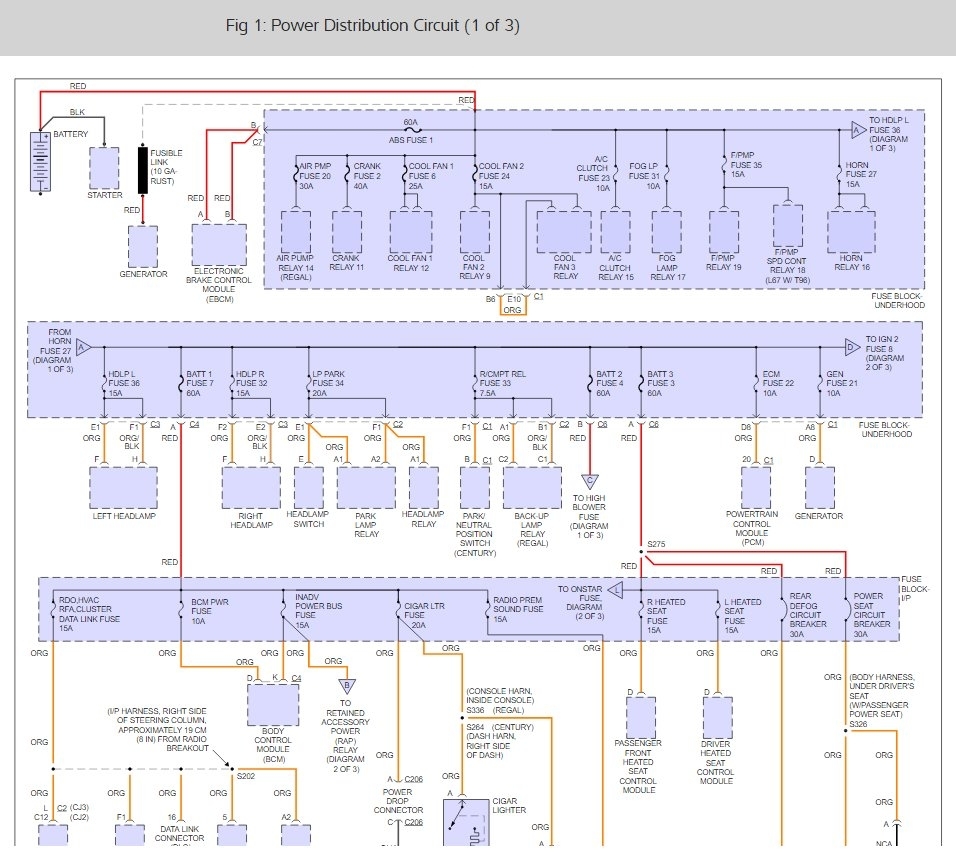
Task: Click the 'FOG LP FUSE 31 10A' label
Action: 644,176
